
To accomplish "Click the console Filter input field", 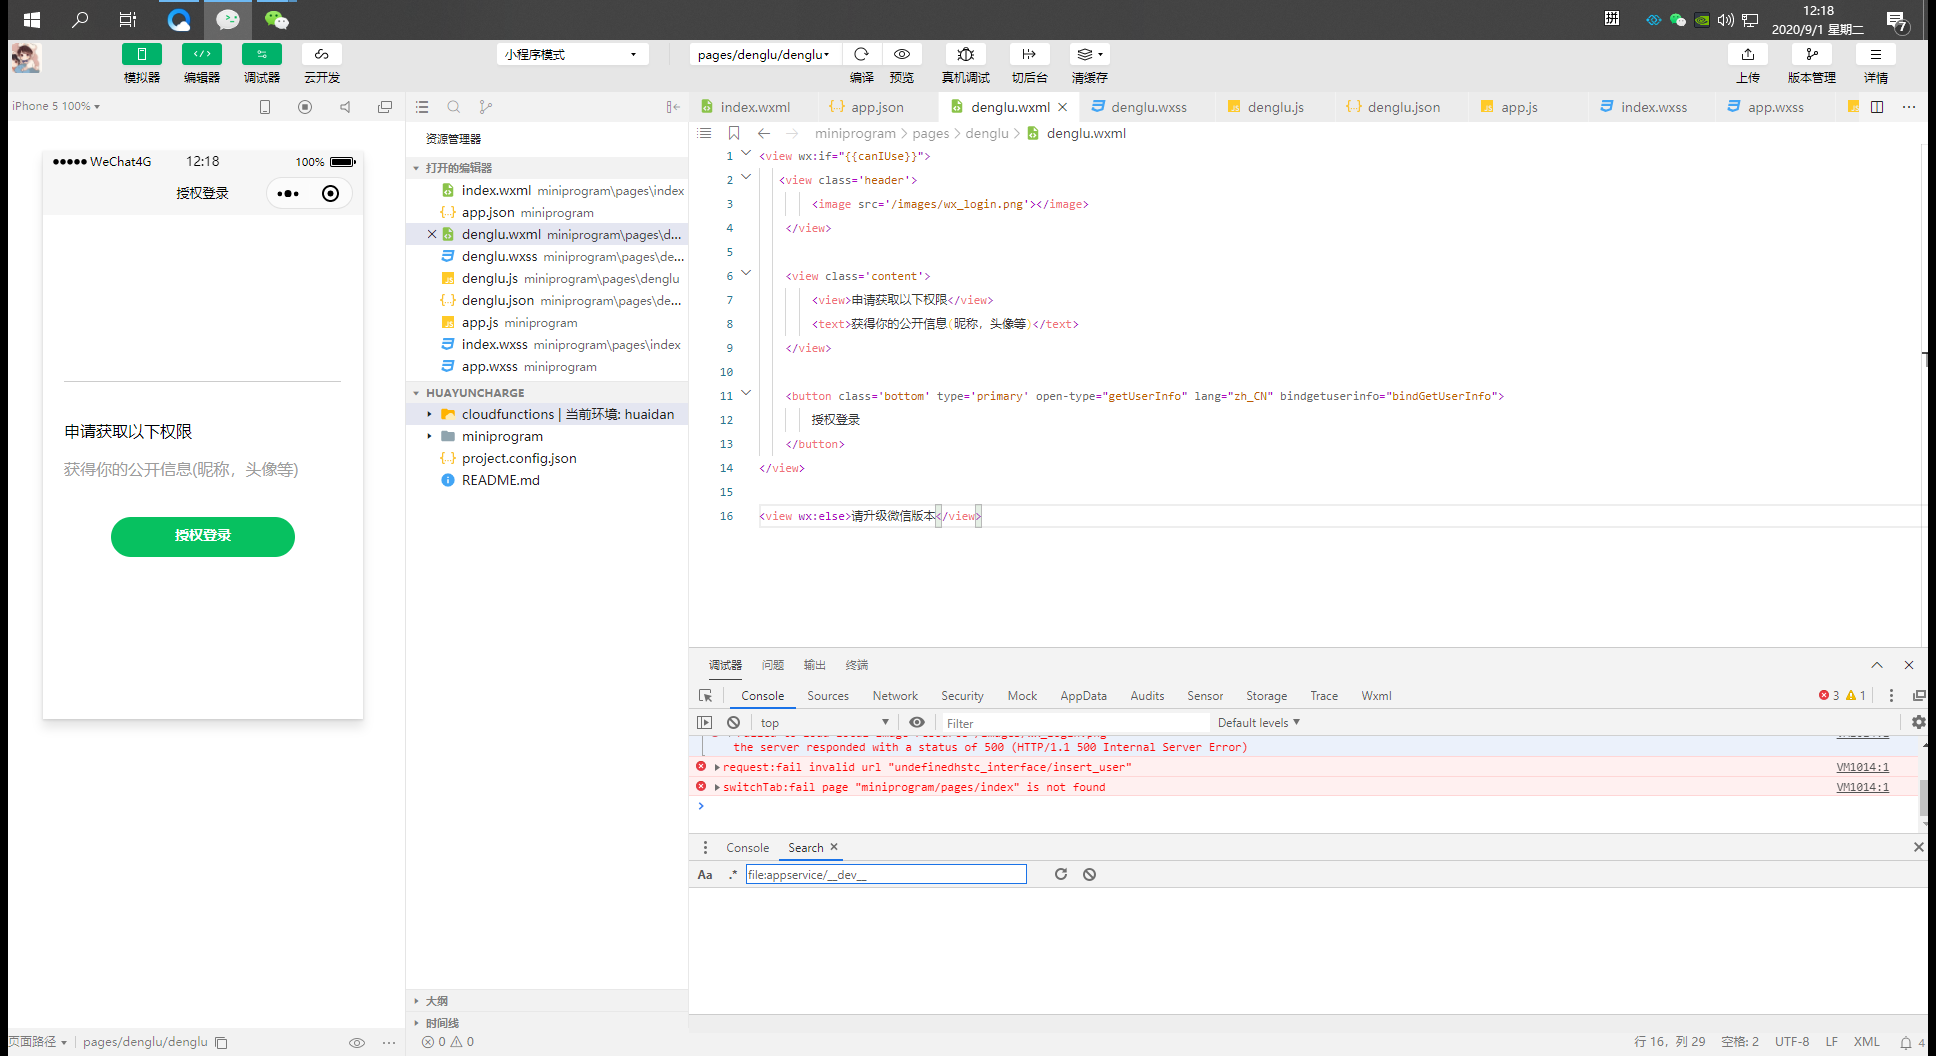I will coord(1075,723).
